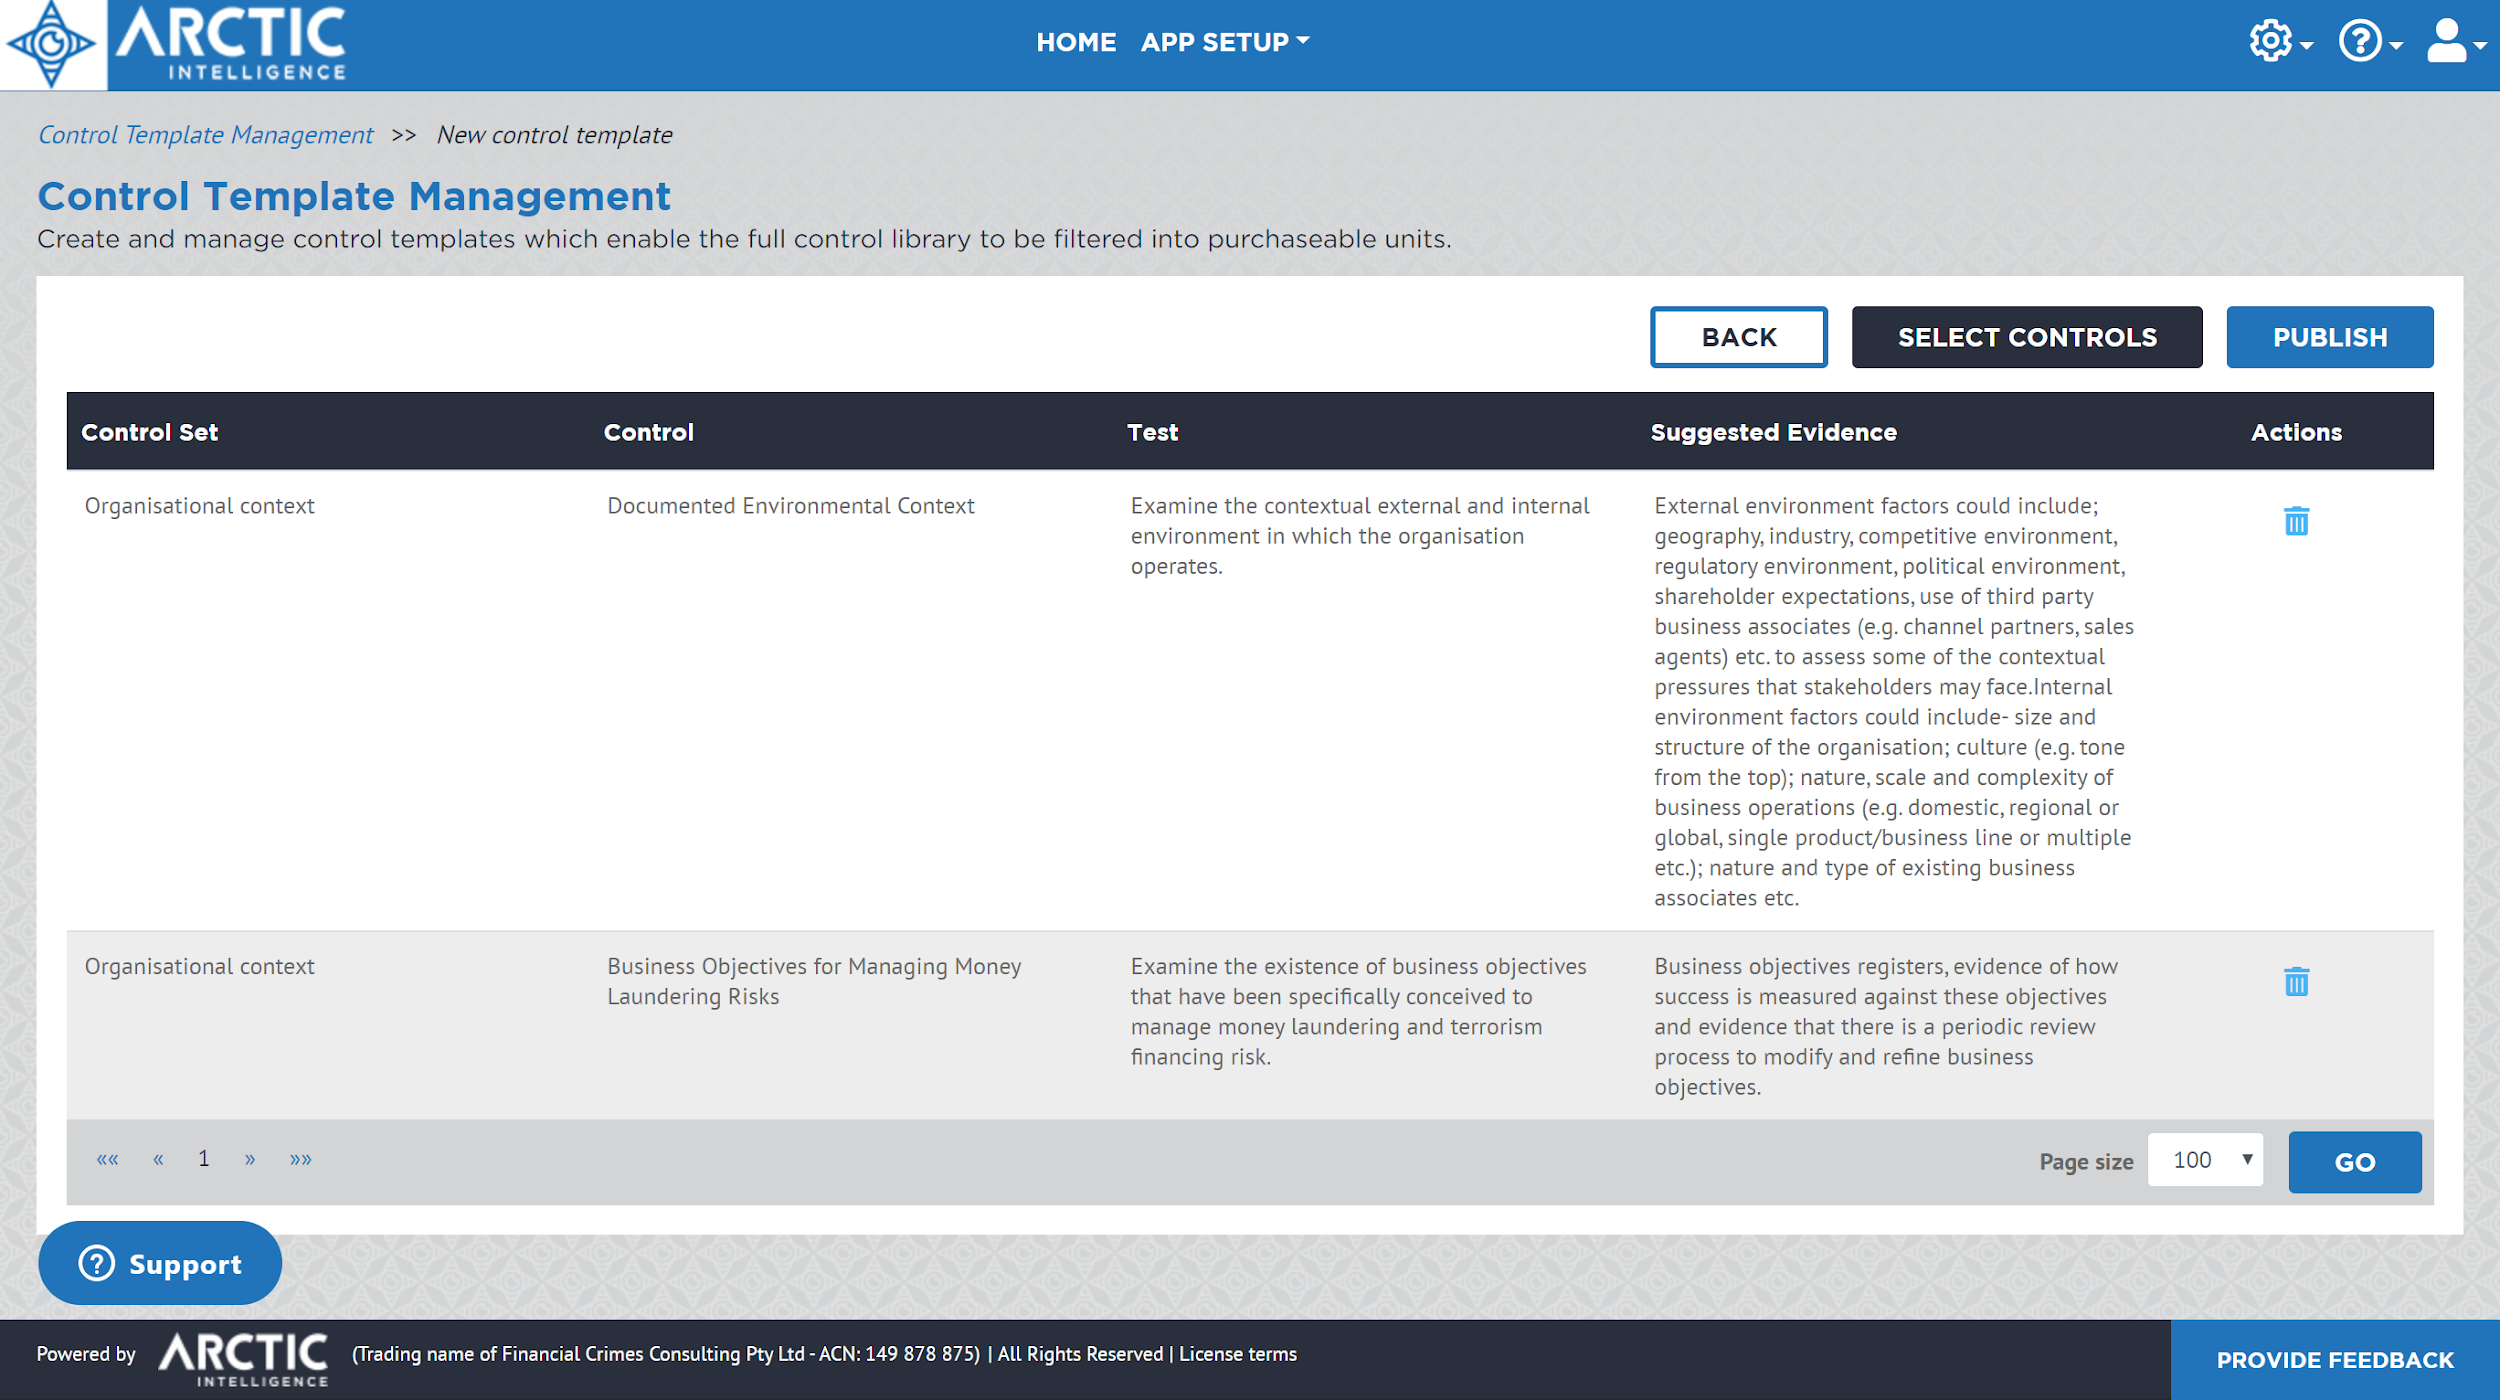Click the GO button
Image resolution: width=2500 pixels, height=1400 pixels.
pos(2355,1162)
